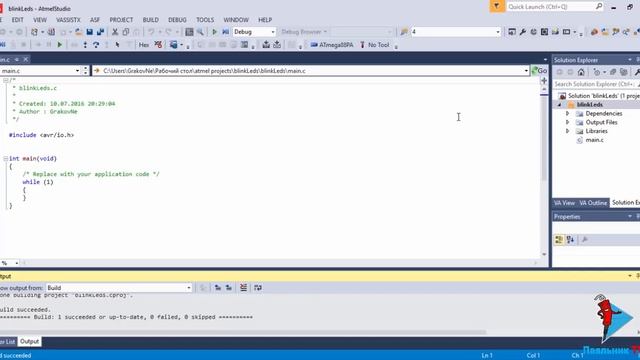
Task: Click the Find in Files binoculars icon
Action: [x=404, y=32]
